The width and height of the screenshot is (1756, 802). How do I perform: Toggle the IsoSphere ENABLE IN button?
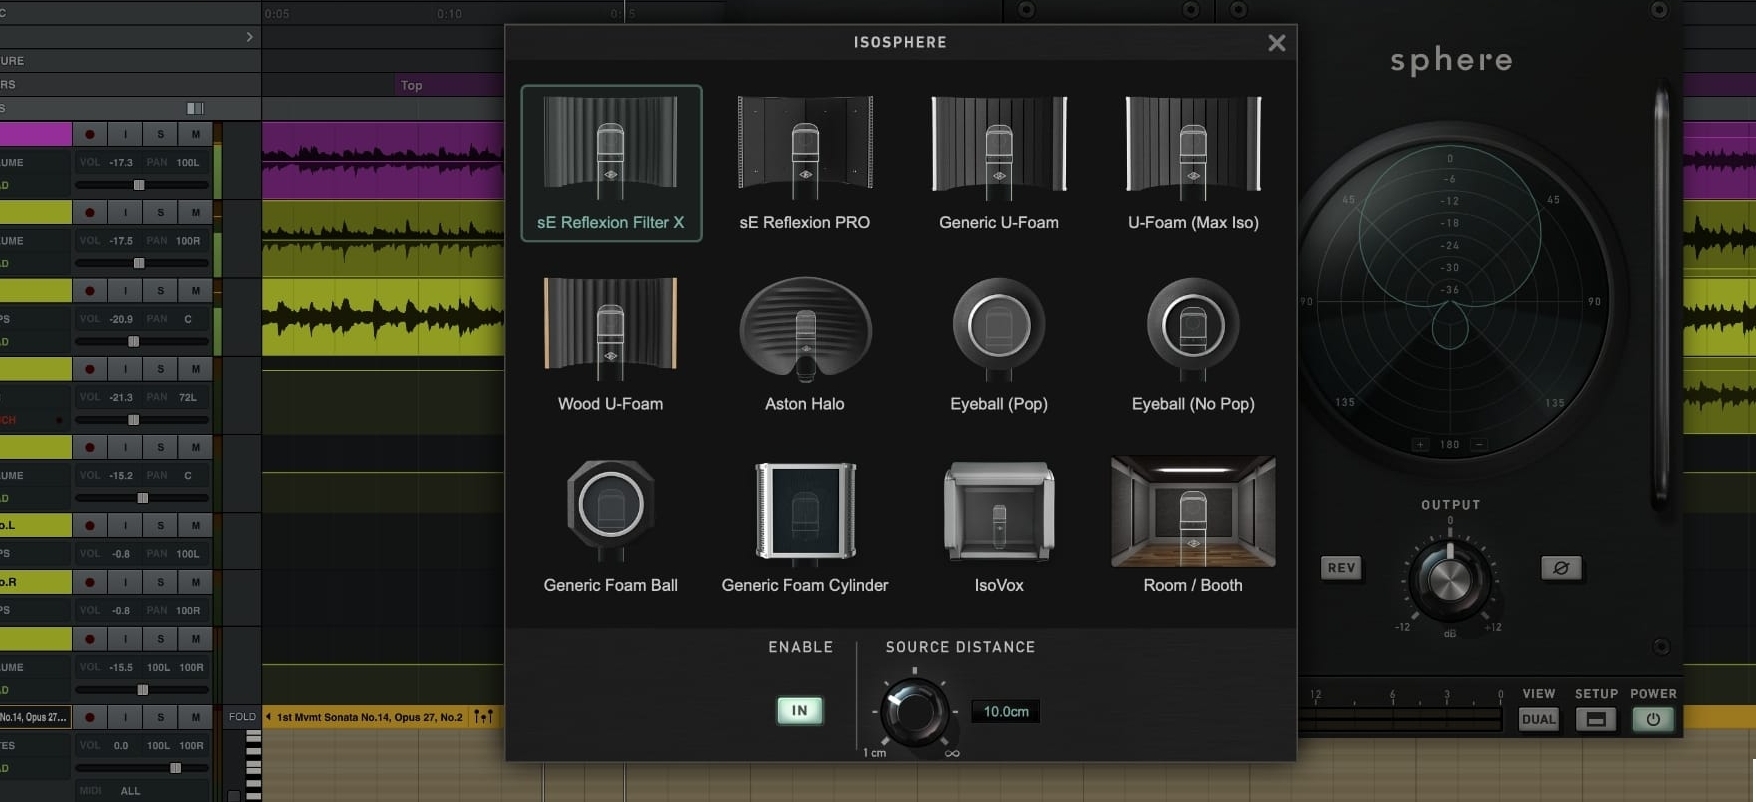(800, 711)
